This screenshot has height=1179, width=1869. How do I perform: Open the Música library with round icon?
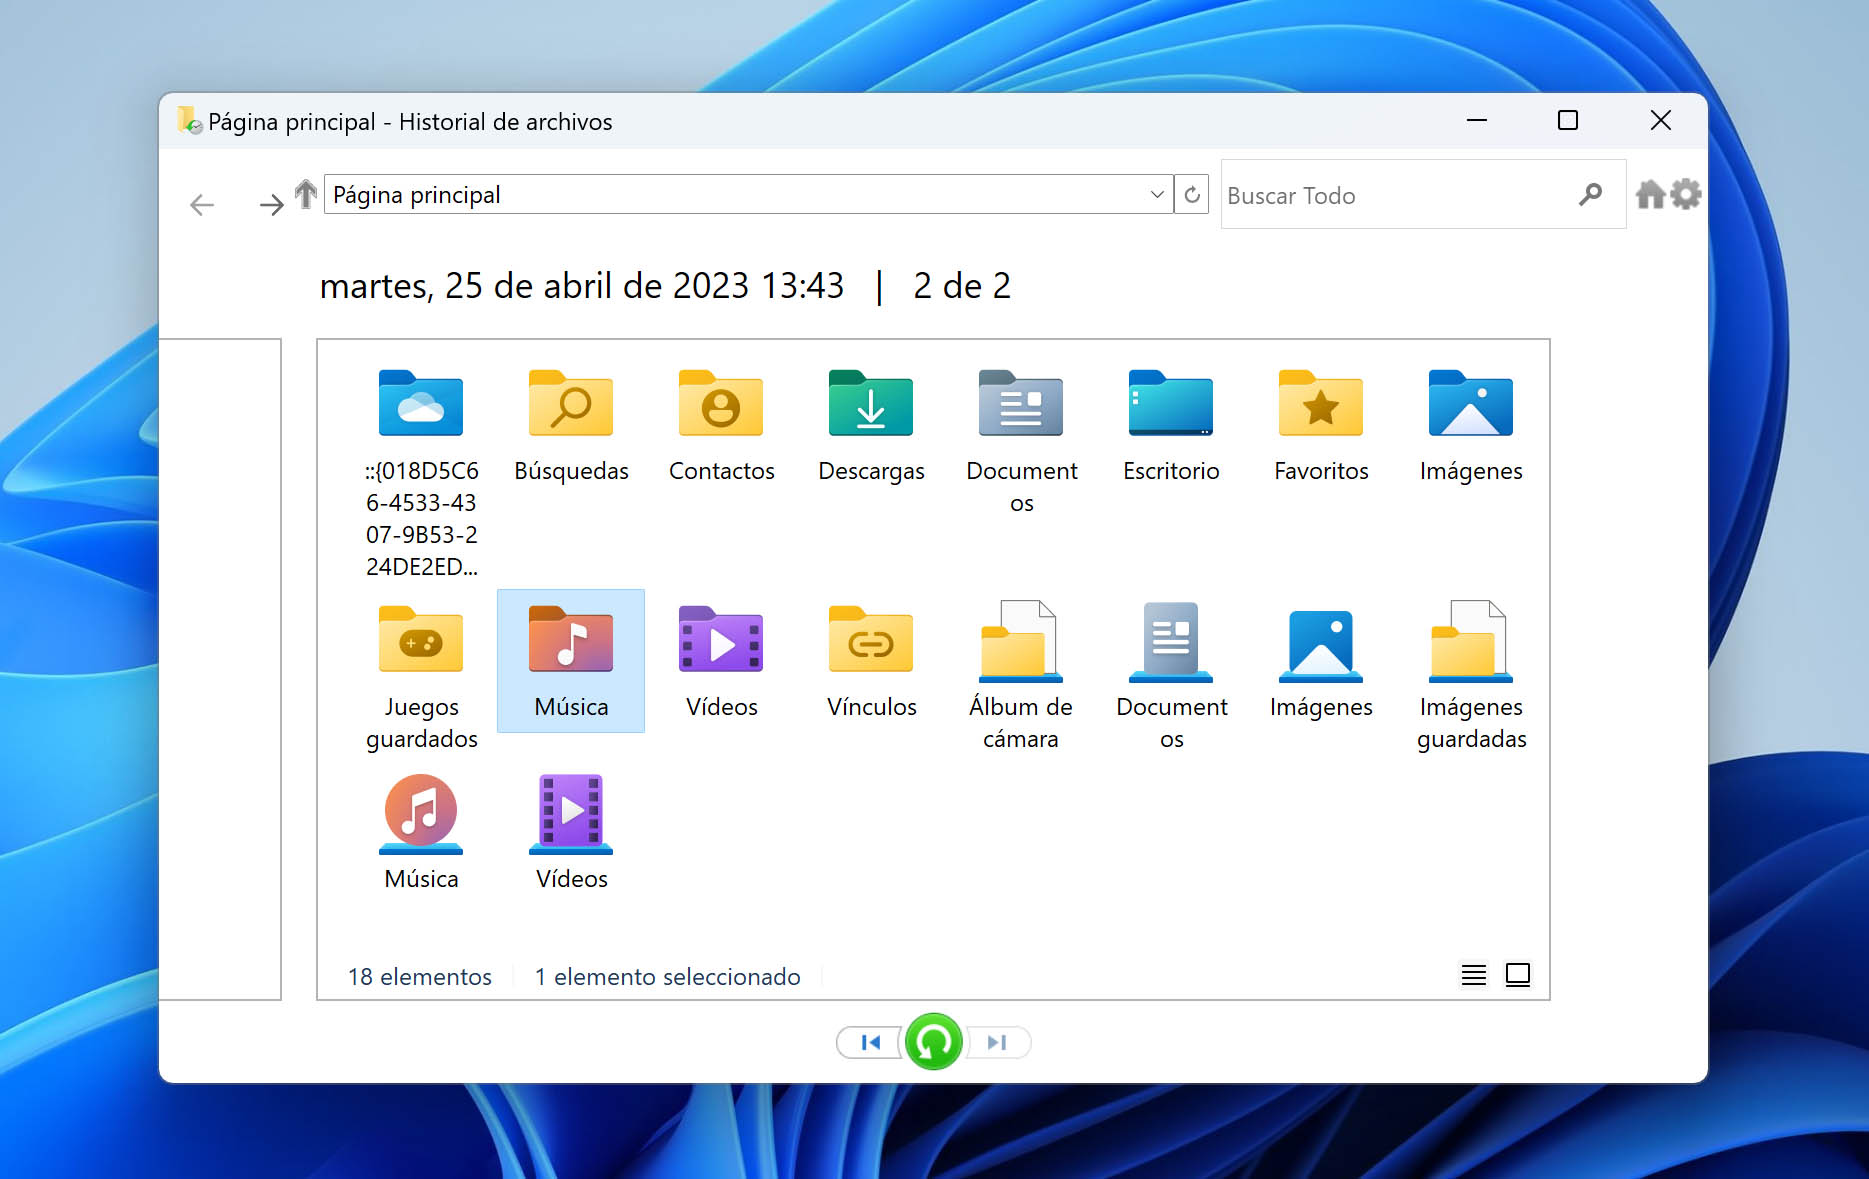tap(421, 813)
